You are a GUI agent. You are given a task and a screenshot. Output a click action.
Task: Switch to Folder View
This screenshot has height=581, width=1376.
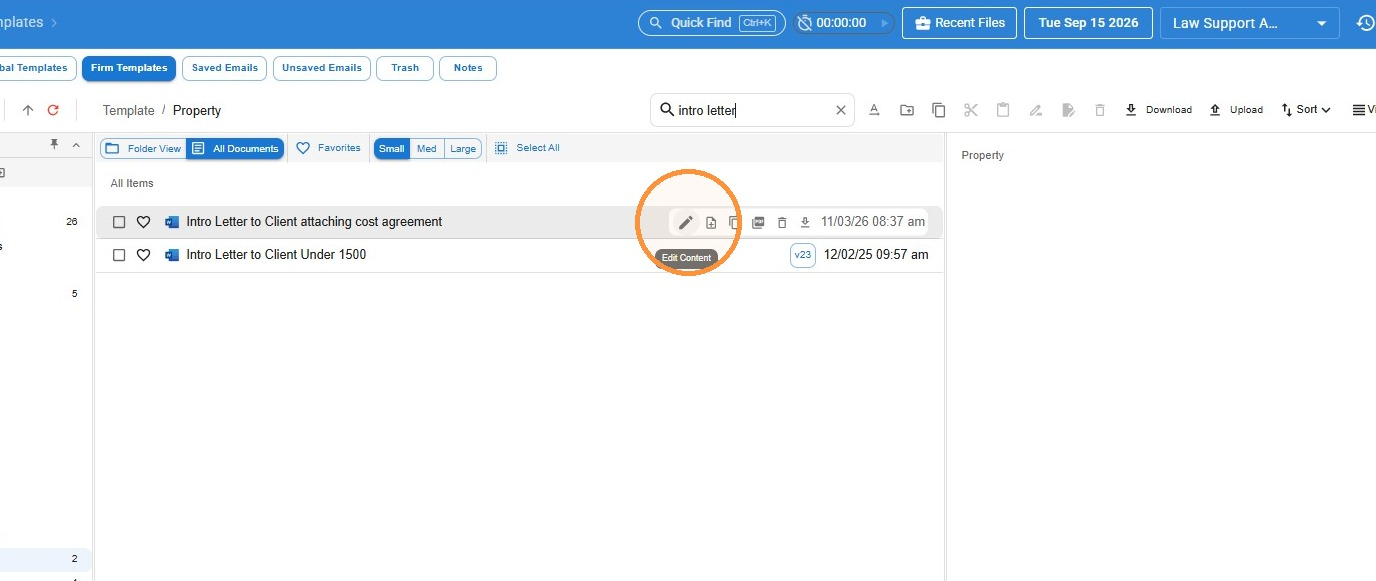[x=144, y=148]
